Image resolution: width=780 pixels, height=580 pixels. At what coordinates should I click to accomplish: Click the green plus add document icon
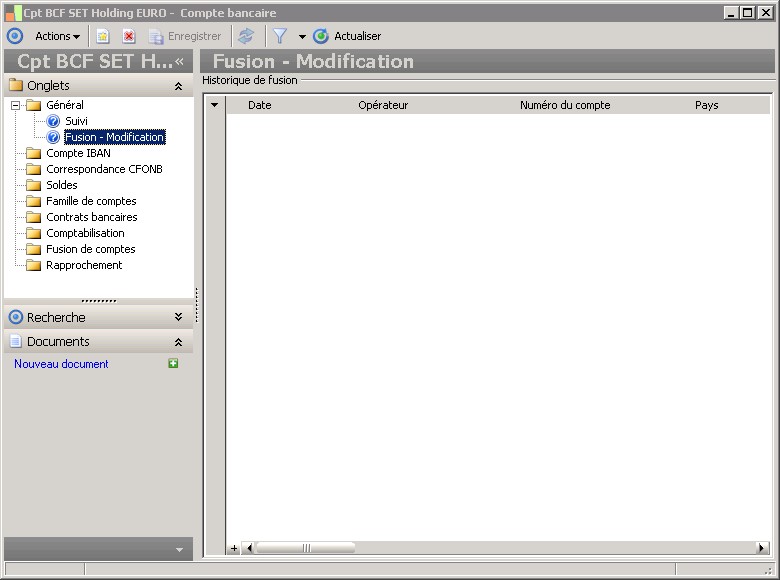[173, 364]
